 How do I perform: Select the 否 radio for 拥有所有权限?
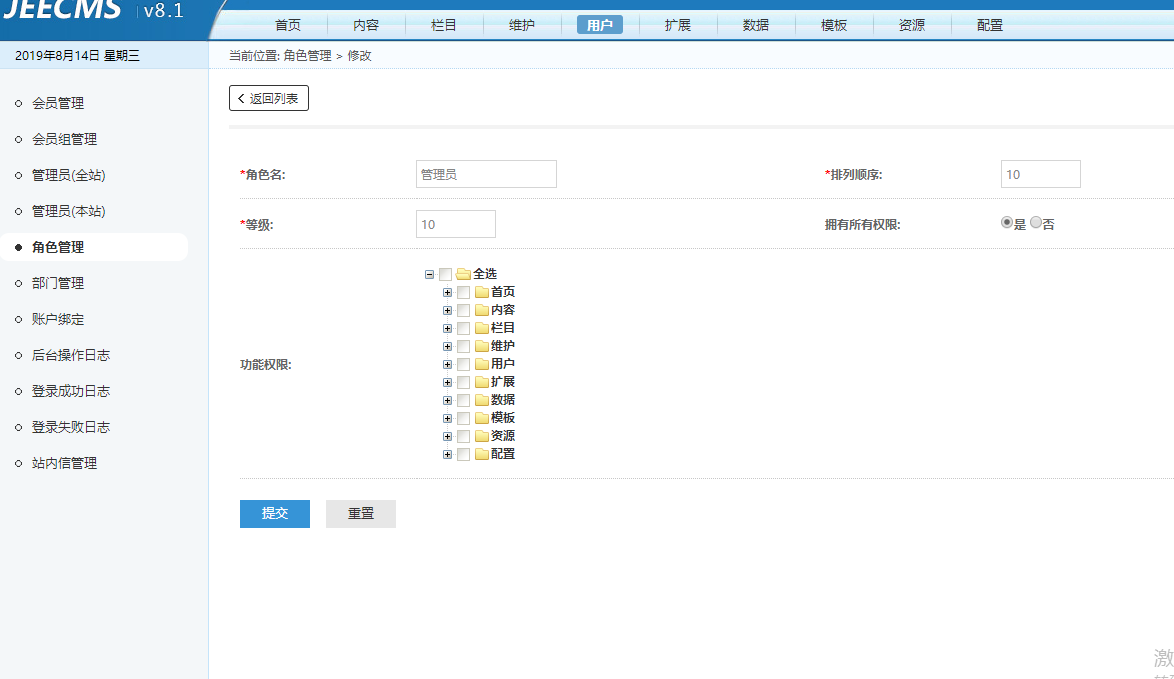1036,223
